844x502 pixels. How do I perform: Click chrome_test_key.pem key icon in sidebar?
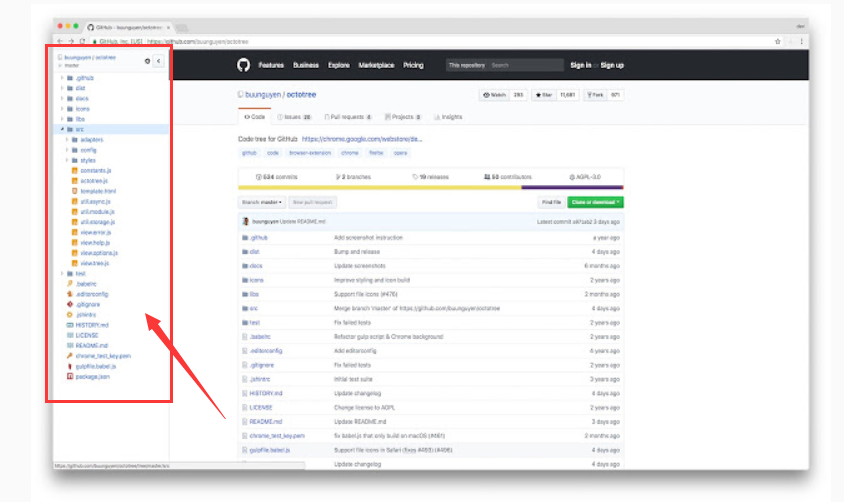click(69, 356)
